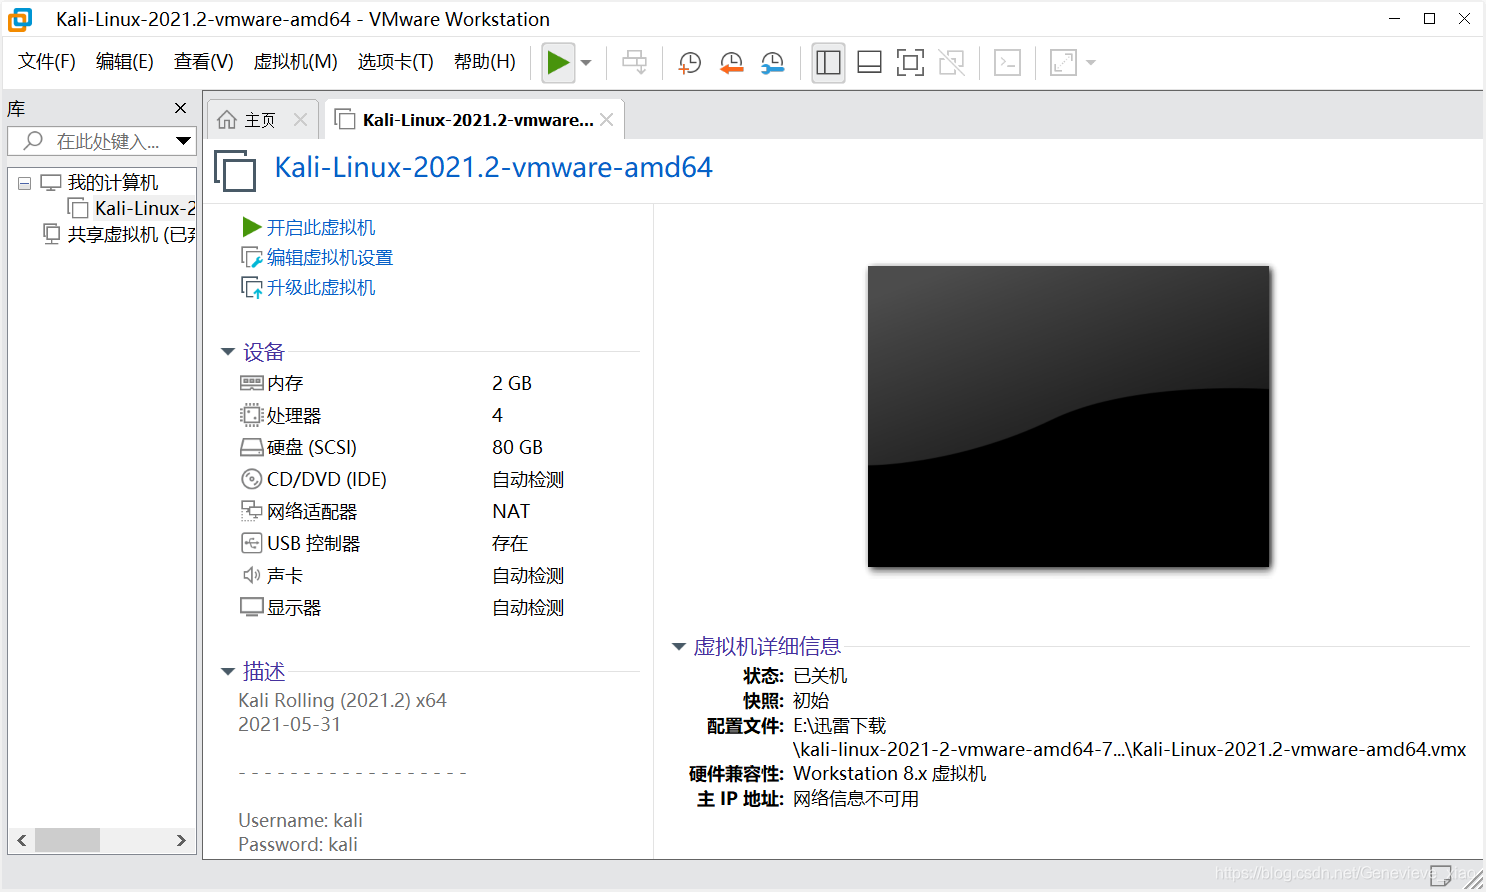1486x892 pixels.
Task: Click the VMware Workstation title bar logo
Action: [x=20, y=19]
